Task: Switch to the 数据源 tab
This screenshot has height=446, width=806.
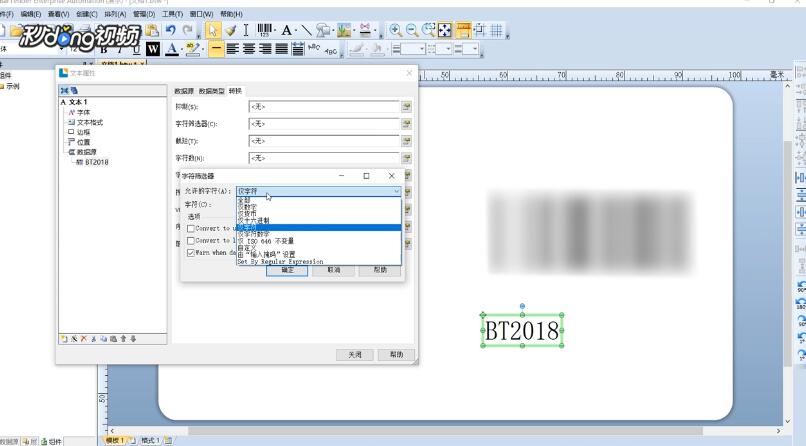Action: click(184, 91)
